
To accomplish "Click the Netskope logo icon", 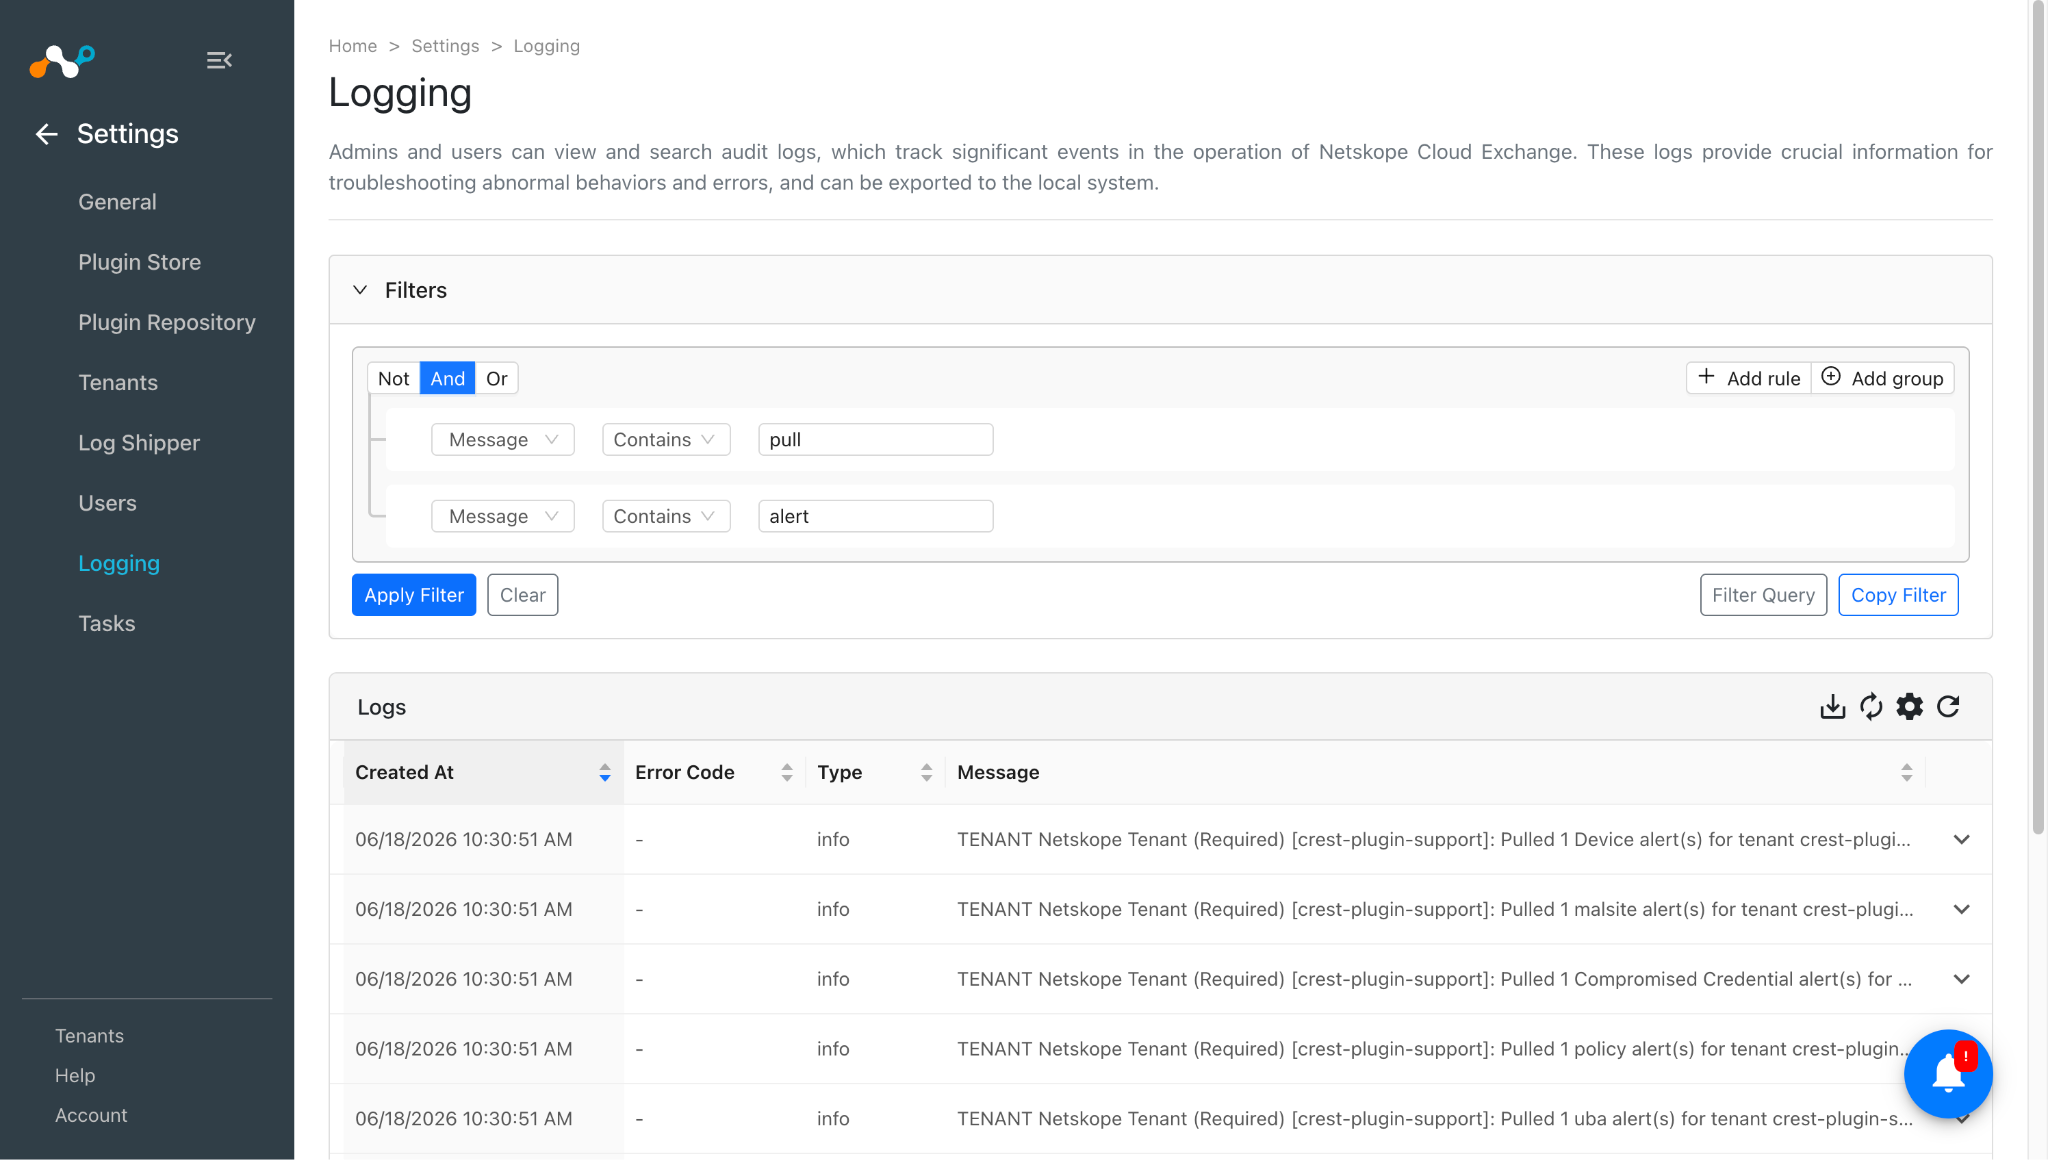I will coord(62,61).
